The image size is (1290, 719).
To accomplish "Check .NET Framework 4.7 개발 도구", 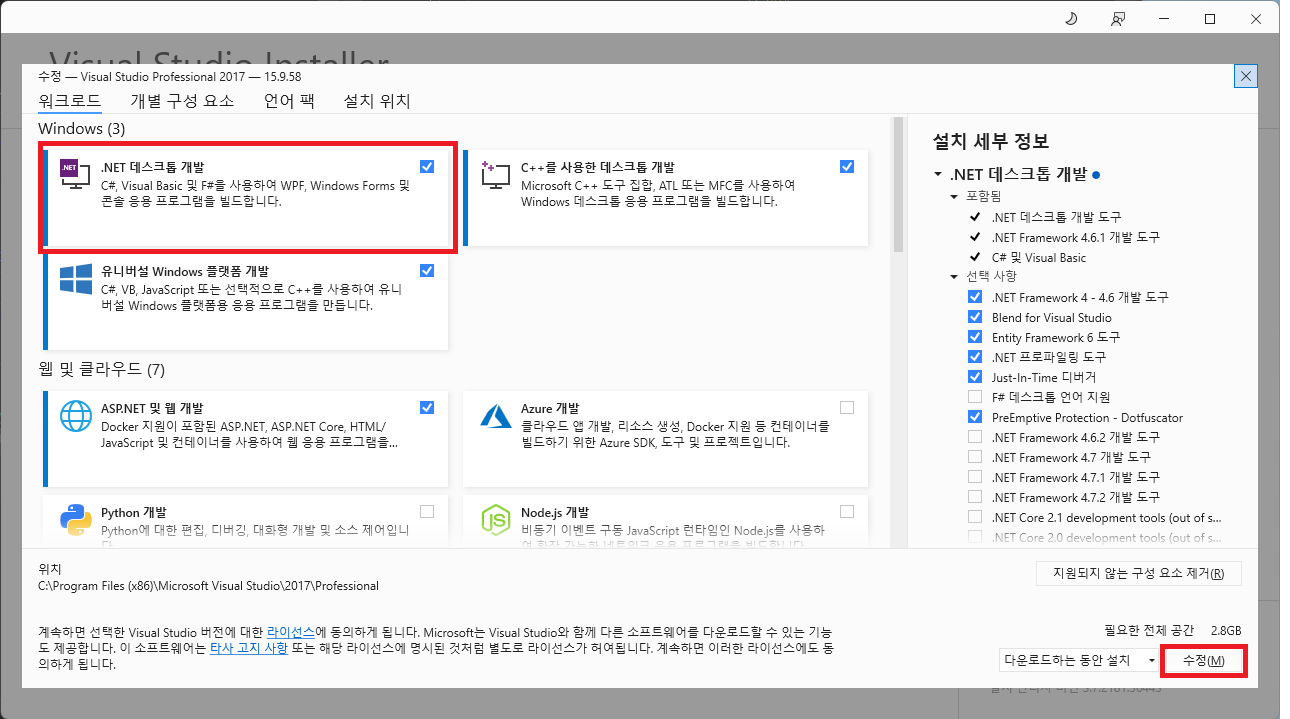I will coord(975,457).
